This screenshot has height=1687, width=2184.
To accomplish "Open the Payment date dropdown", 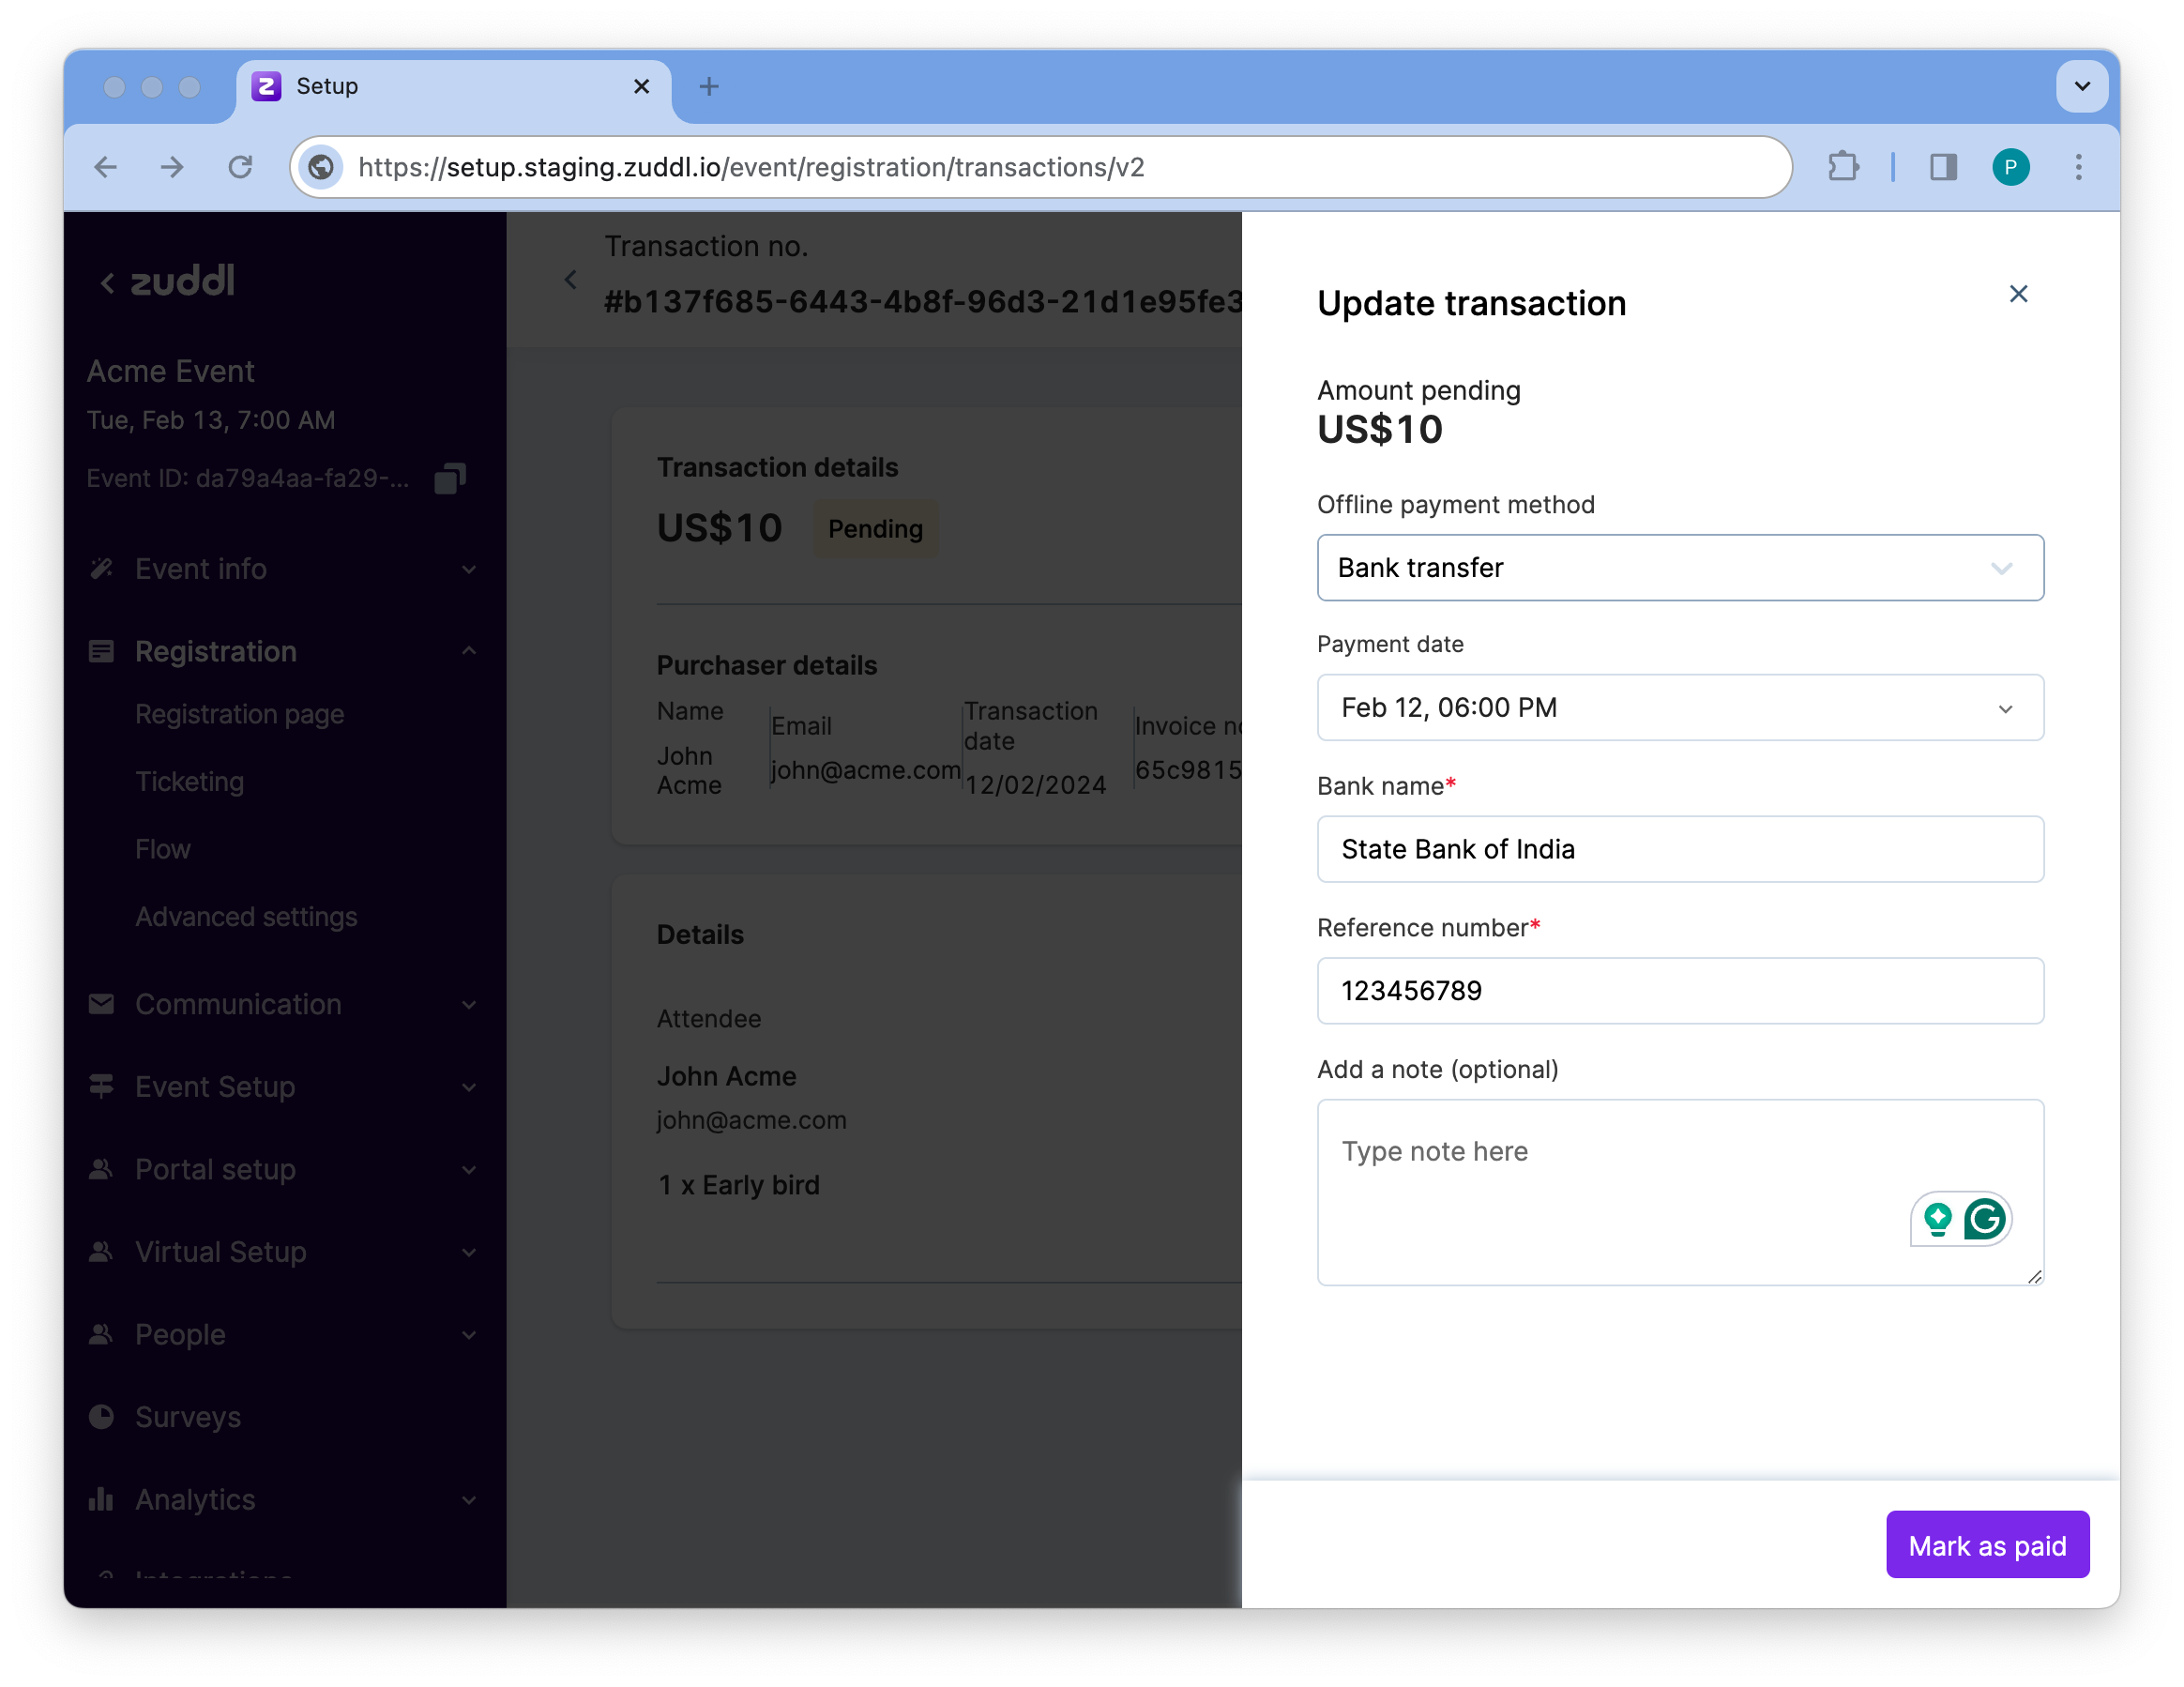I will point(1679,708).
